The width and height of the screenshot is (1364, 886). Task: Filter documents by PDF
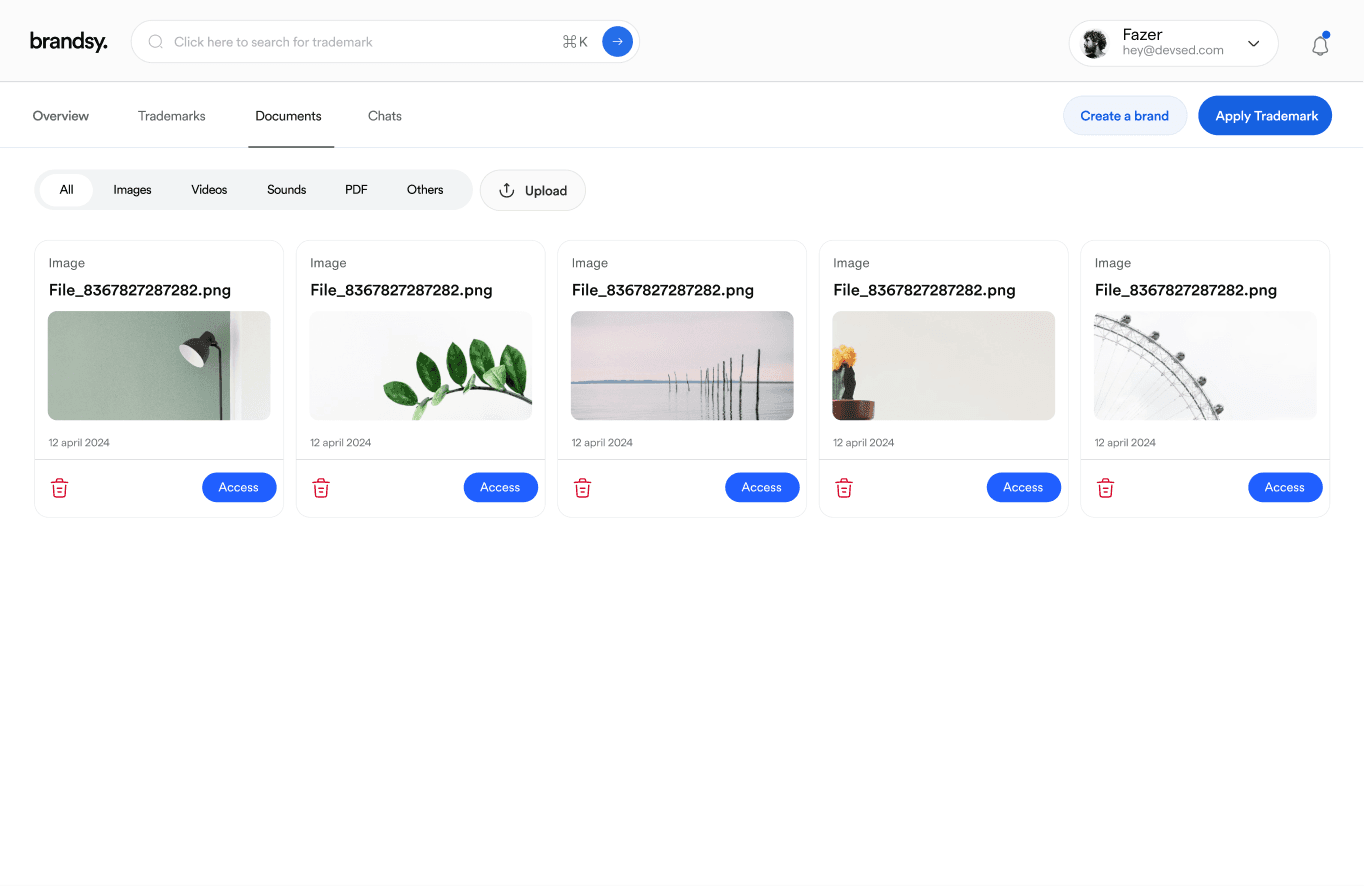coord(356,190)
